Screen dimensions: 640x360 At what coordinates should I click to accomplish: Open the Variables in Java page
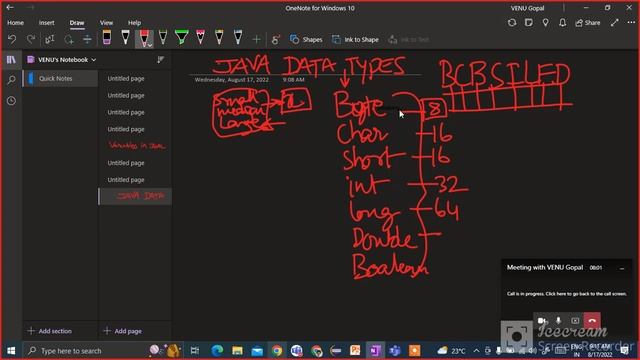point(137,146)
